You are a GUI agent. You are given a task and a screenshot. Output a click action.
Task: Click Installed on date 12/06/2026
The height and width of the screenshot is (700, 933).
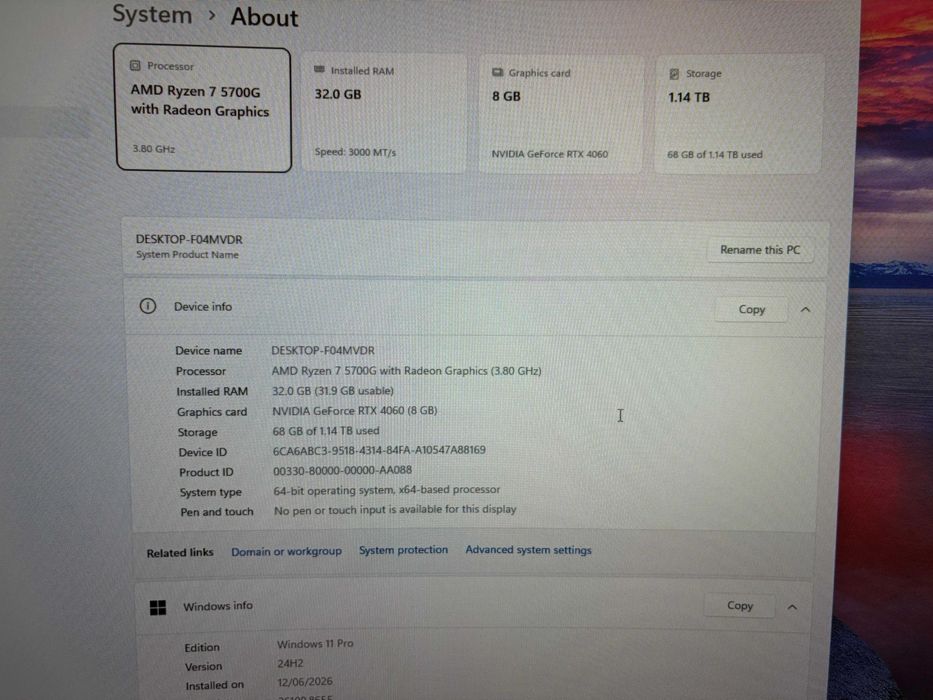click(305, 682)
